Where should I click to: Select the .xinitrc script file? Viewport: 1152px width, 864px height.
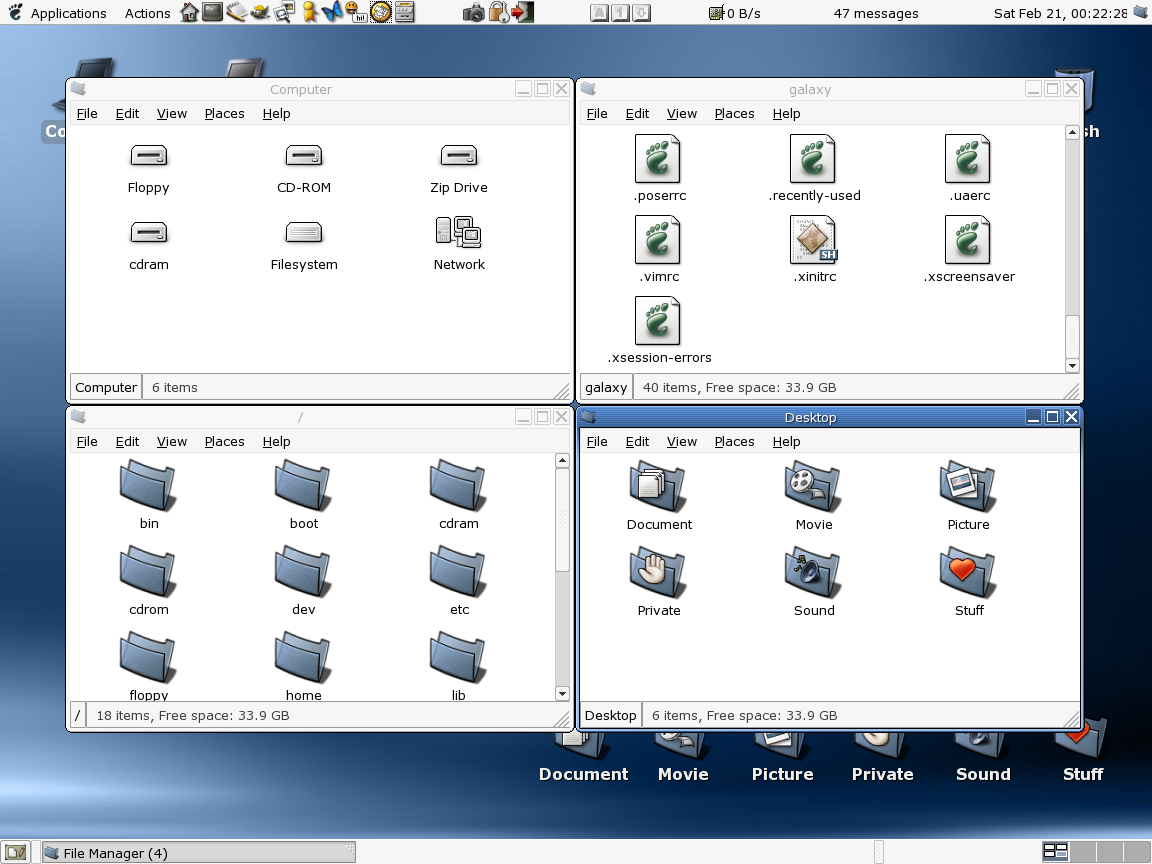pos(814,241)
